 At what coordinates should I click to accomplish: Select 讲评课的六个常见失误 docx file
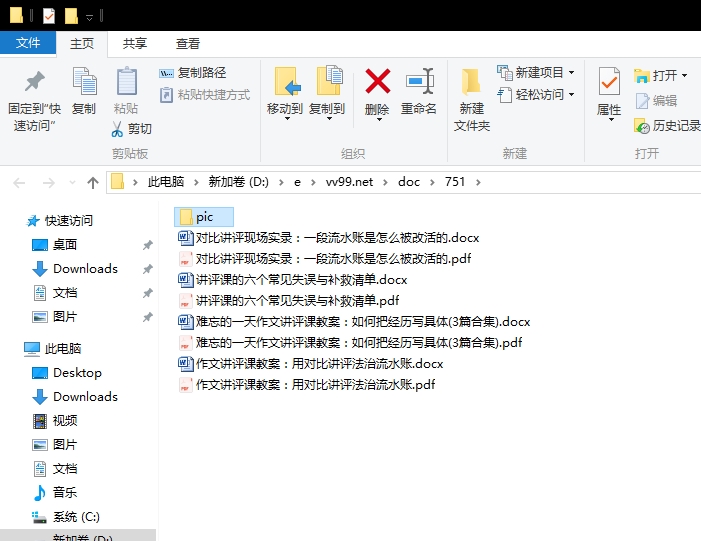293,279
